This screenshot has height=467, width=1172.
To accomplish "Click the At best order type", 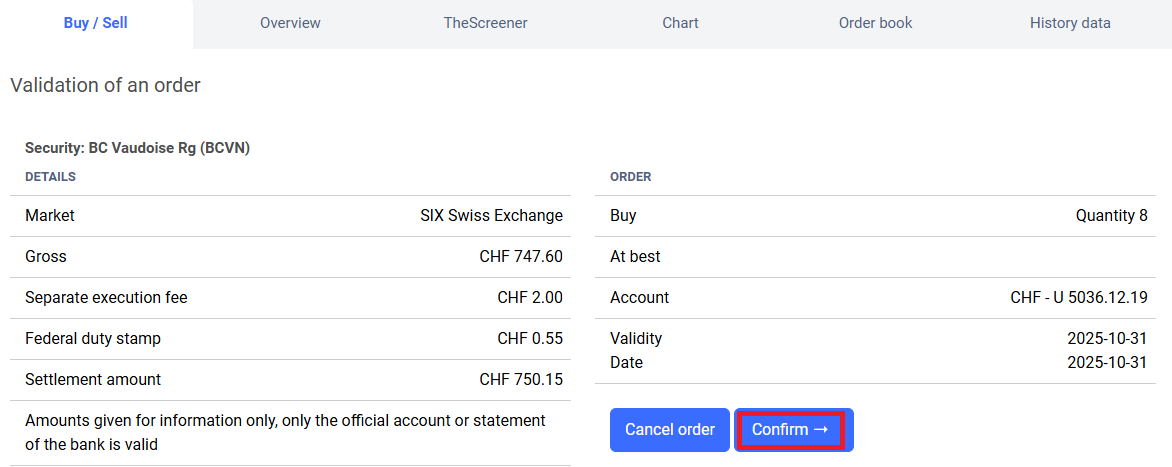I will pos(635,257).
